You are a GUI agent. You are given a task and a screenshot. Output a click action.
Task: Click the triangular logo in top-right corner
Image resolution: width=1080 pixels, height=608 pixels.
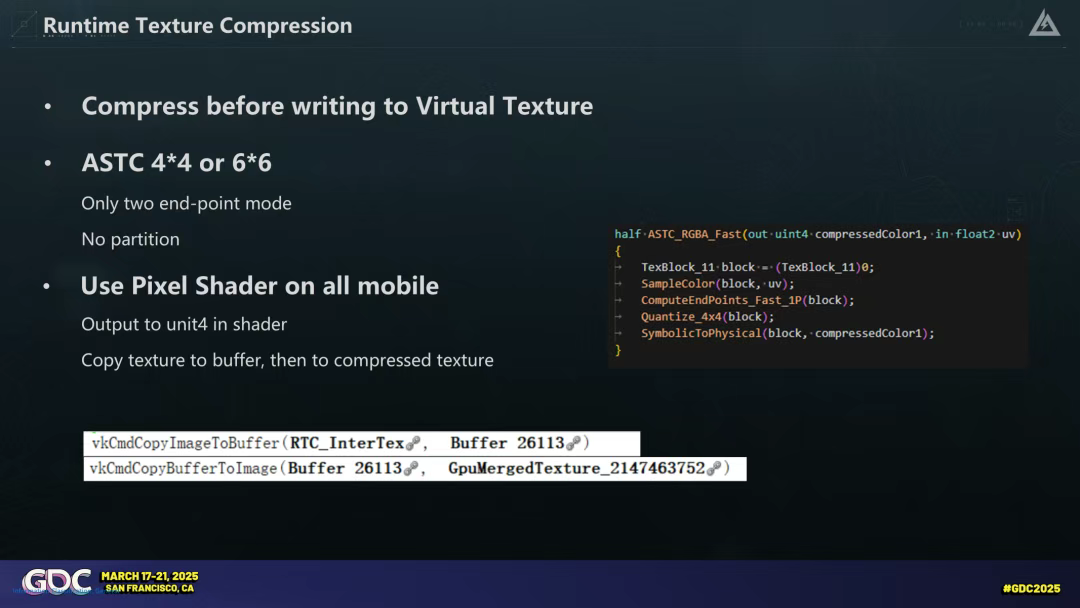(x=1044, y=23)
